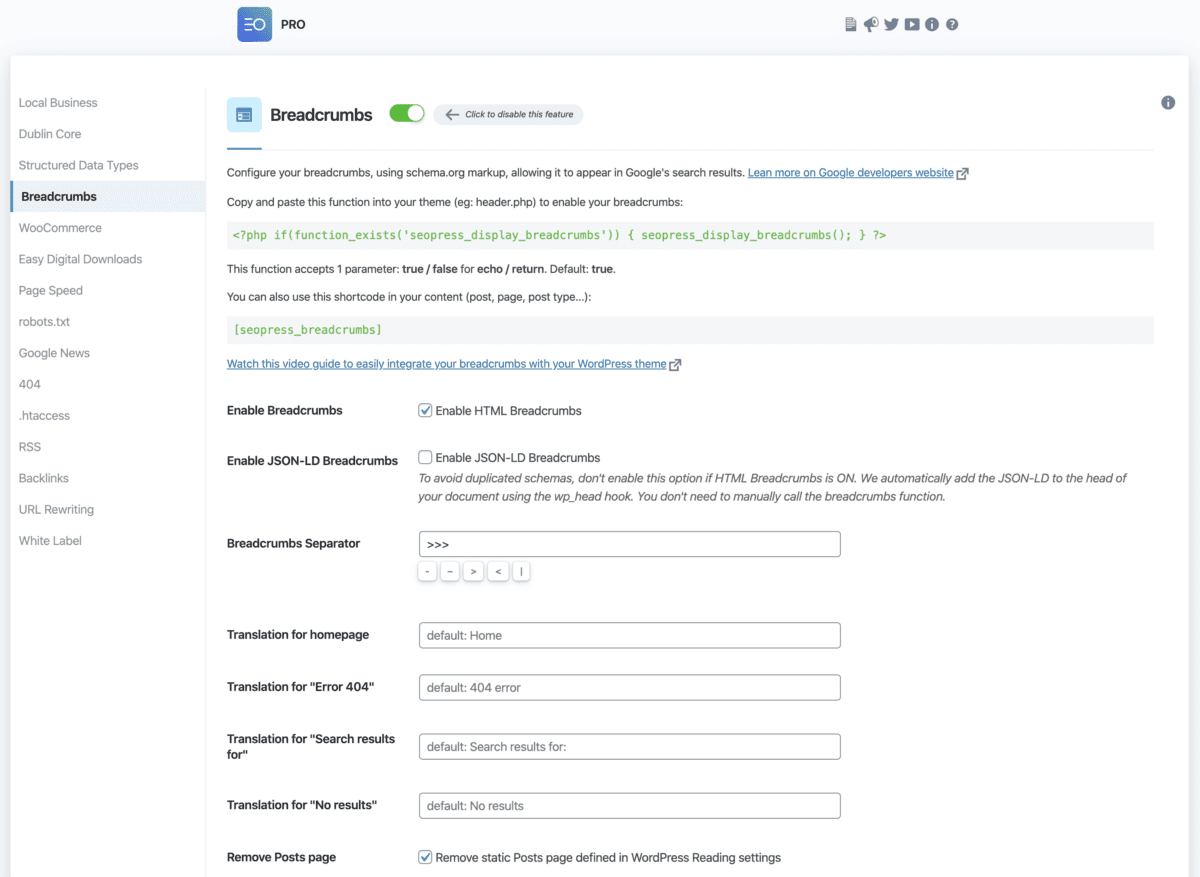The image size is (1200, 877).
Task: Select the Breadcrumbs sidebar tab
Action: pos(108,197)
